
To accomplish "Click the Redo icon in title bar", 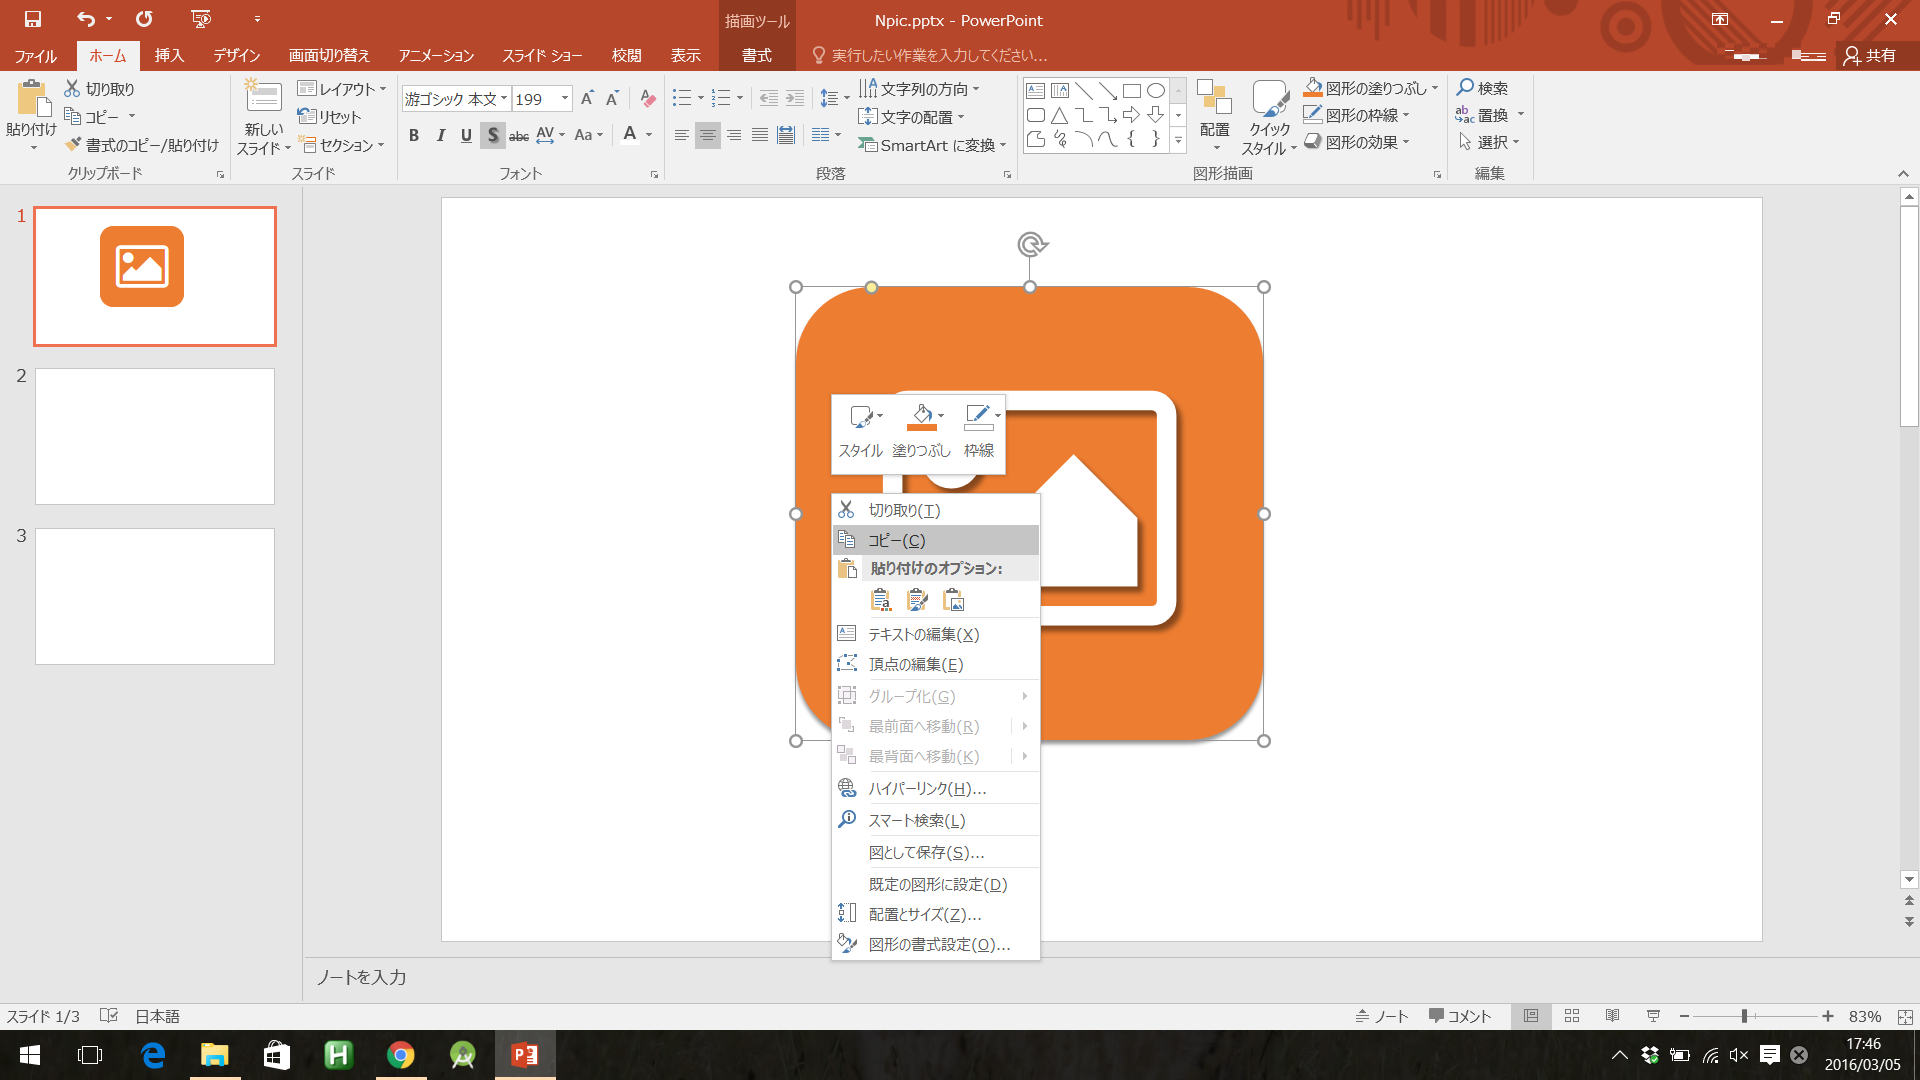I will pyautogui.click(x=144, y=19).
